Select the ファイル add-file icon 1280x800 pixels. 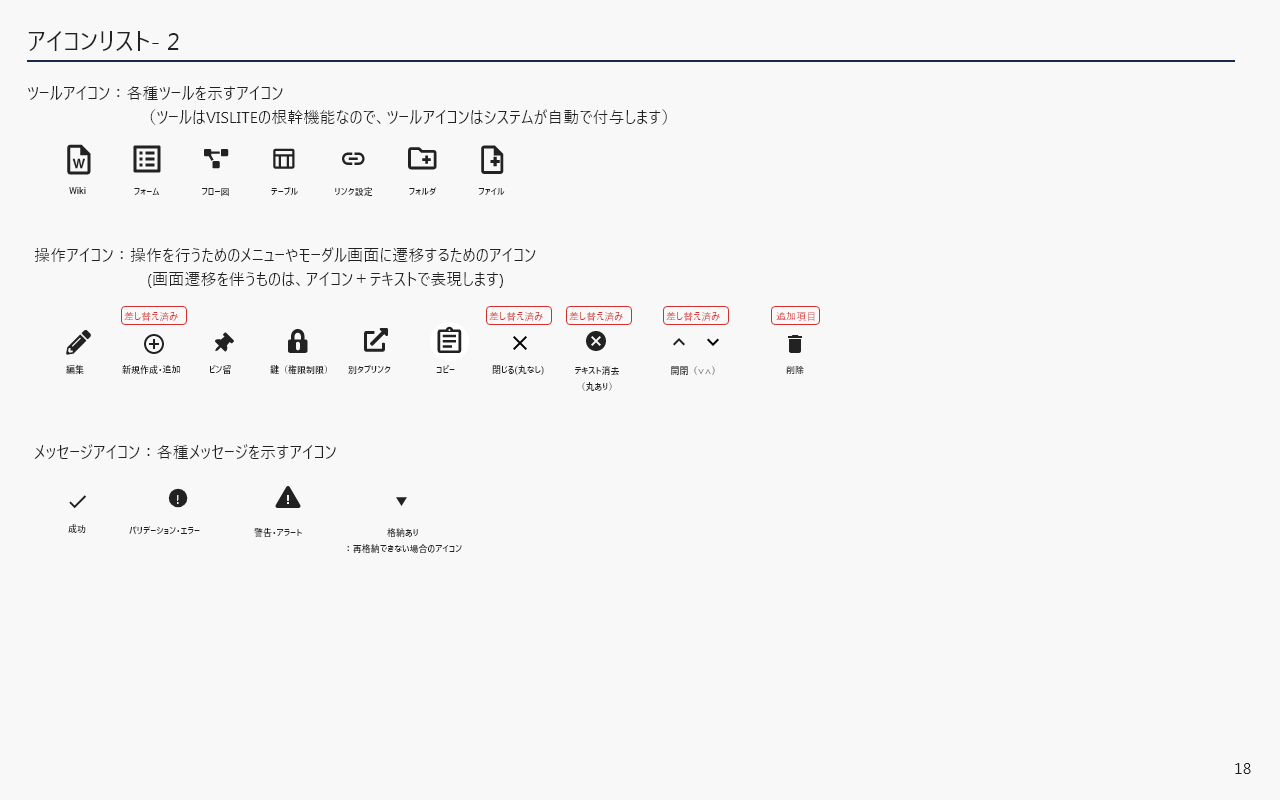pyautogui.click(x=492, y=160)
